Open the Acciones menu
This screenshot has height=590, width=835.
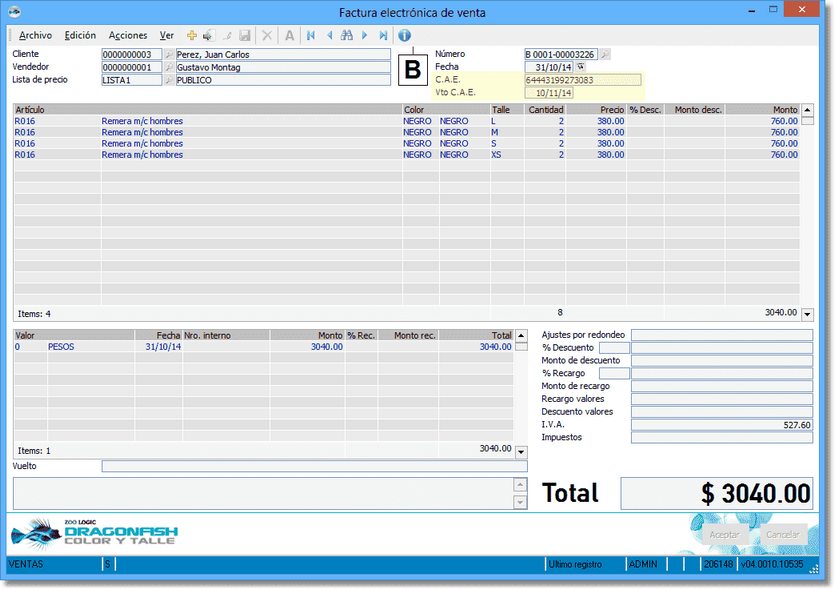point(127,35)
